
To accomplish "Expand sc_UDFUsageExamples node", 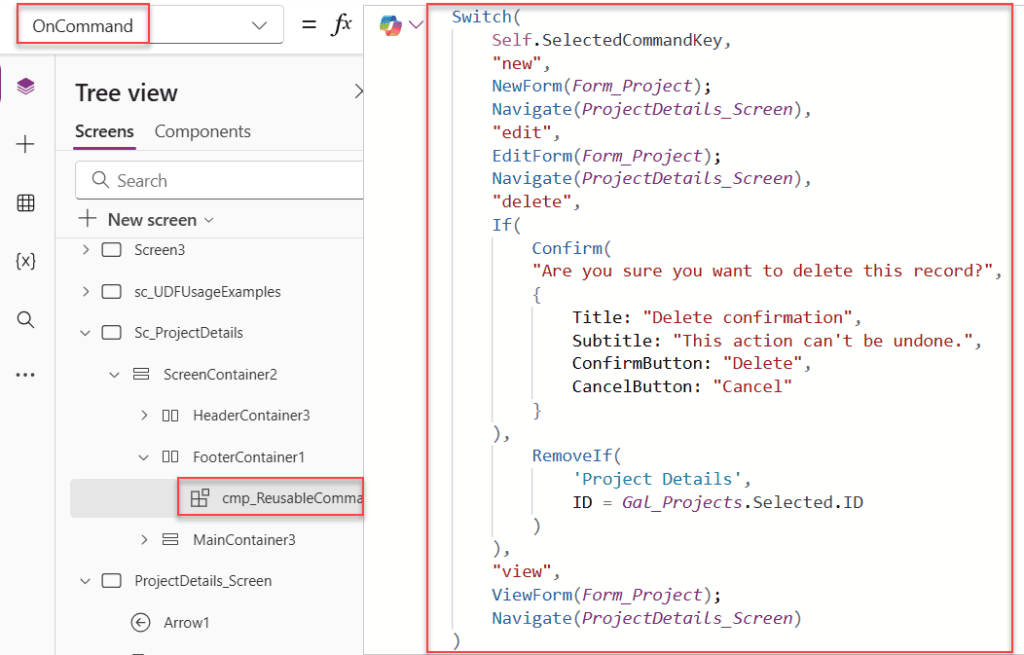I will tap(86, 291).
